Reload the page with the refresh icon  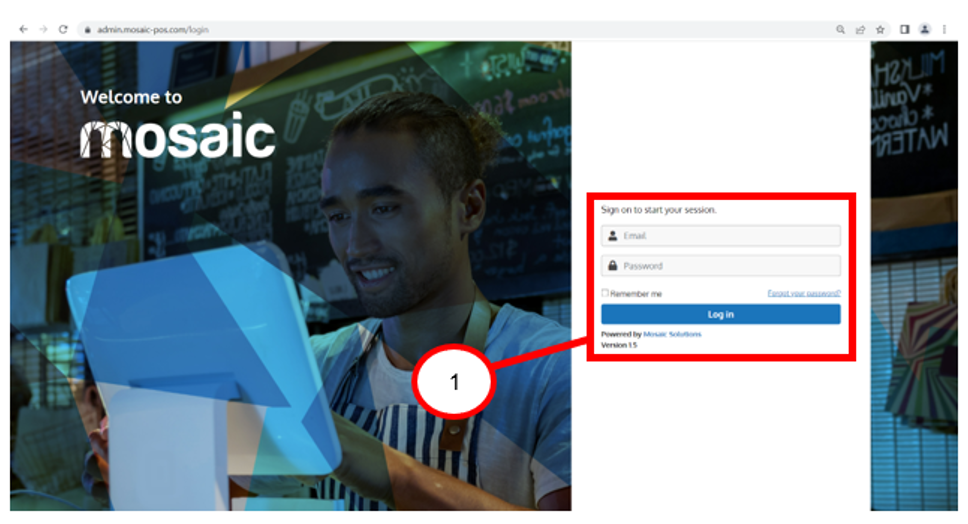[63, 29]
